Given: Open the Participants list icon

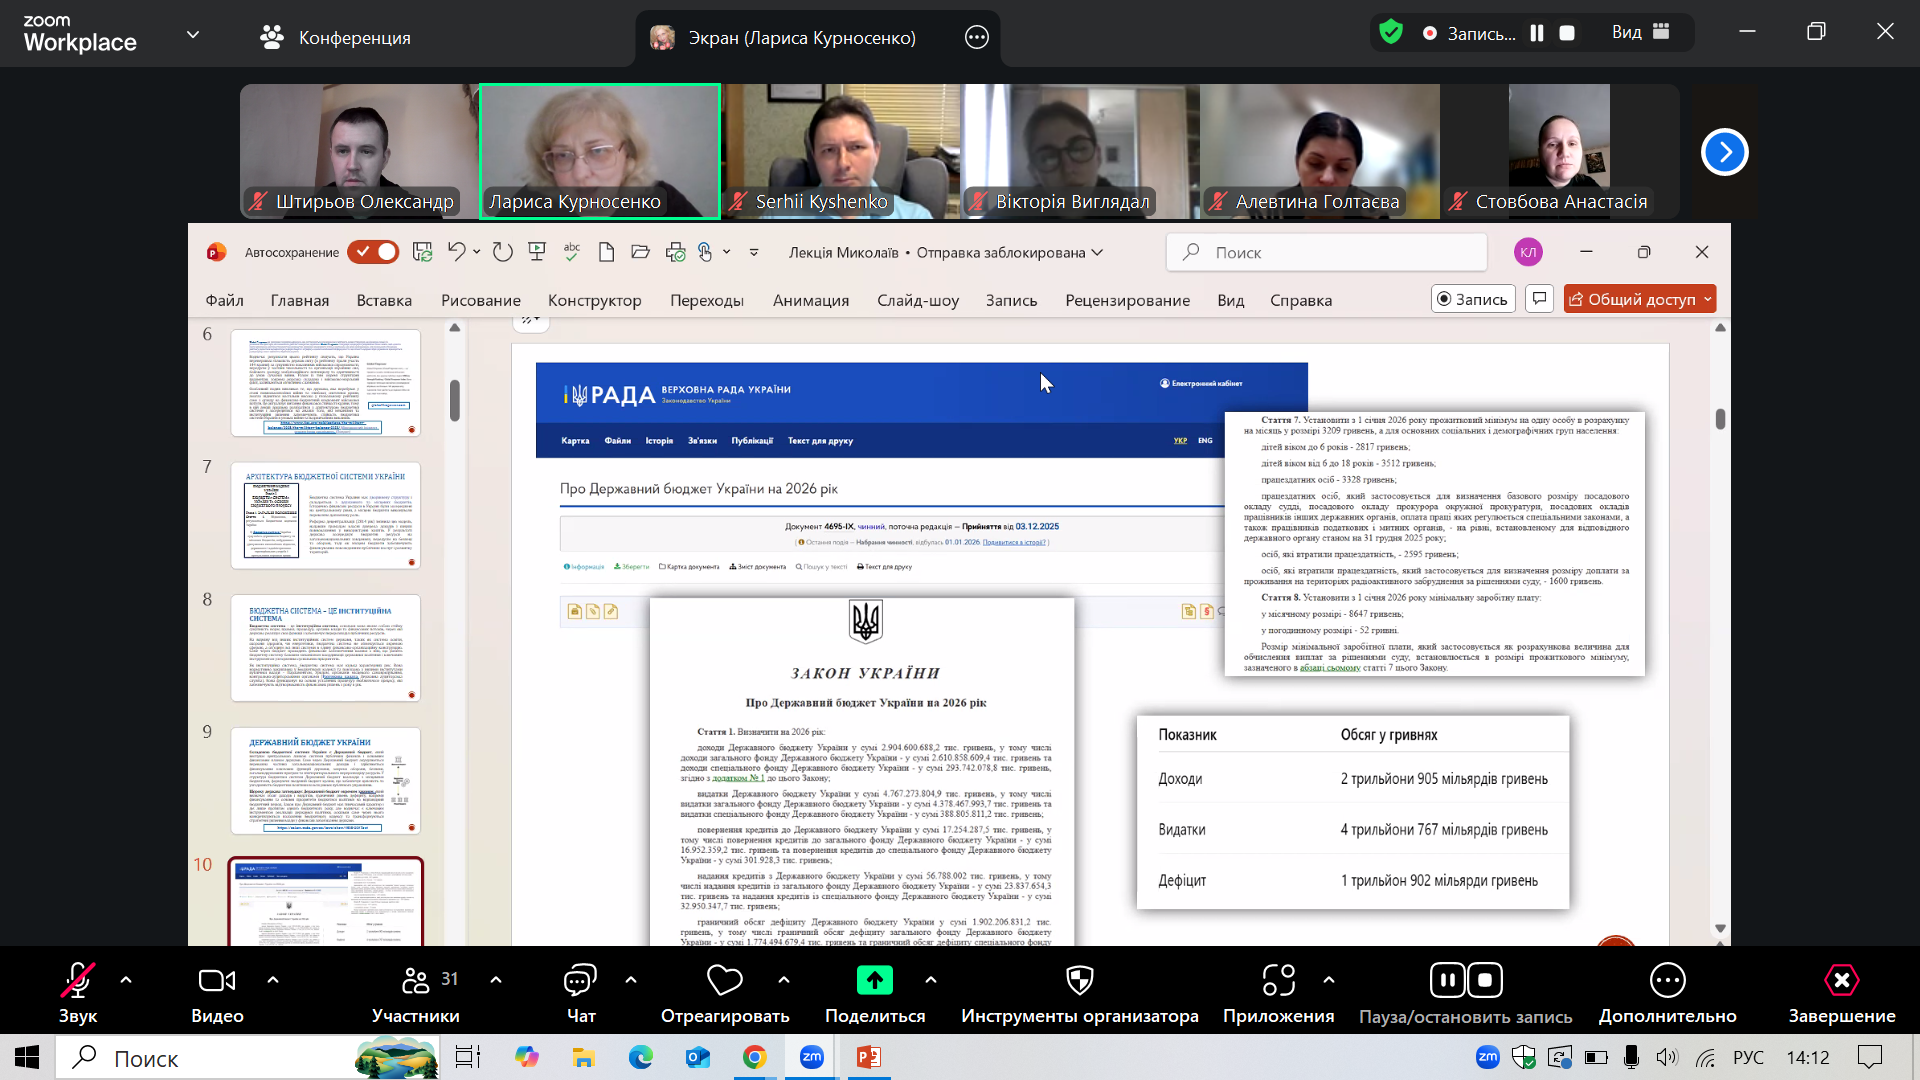Looking at the screenshot, I should pyautogui.click(x=415, y=981).
